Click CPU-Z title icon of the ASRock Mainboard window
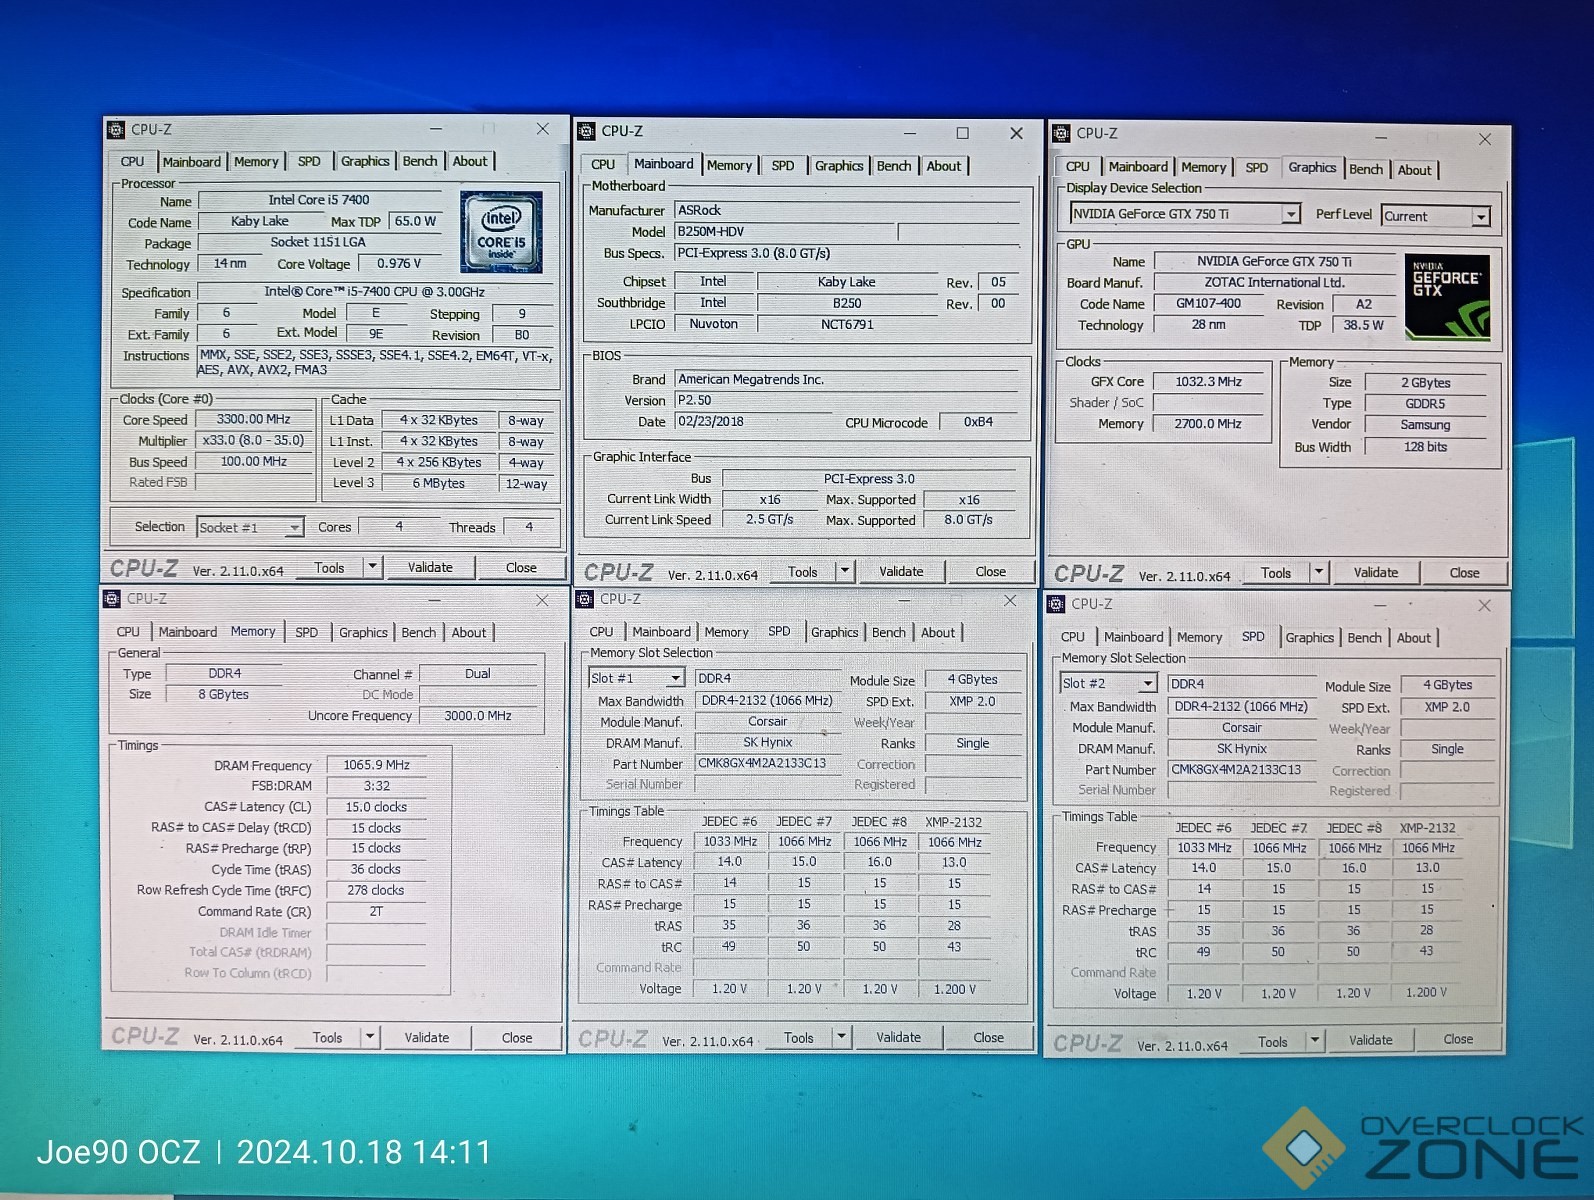1594x1200 pixels. pyautogui.click(x=587, y=131)
